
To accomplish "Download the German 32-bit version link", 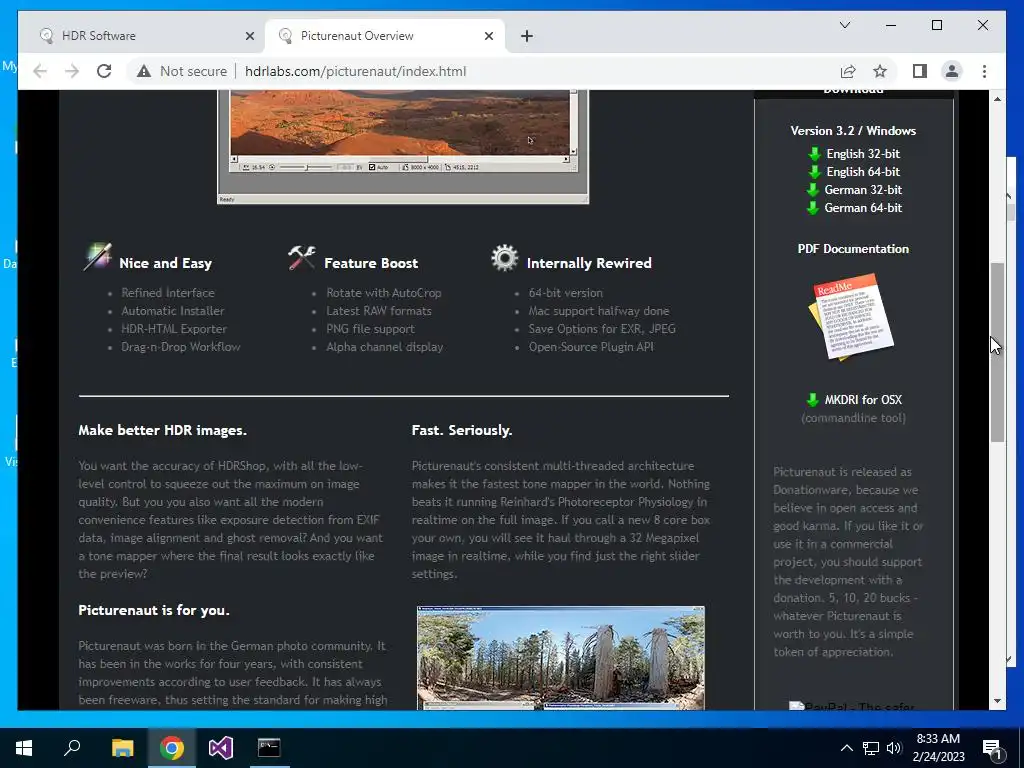I will [x=863, y=189].
